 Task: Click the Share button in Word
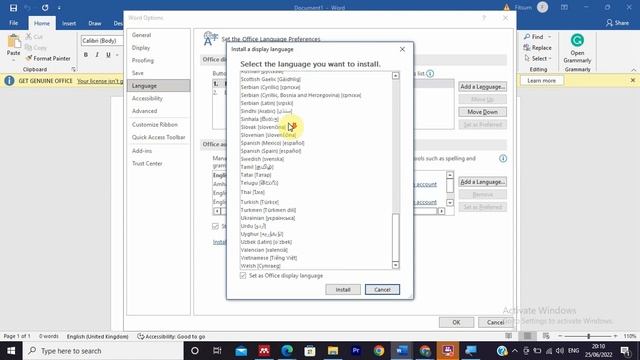point(617,23)
